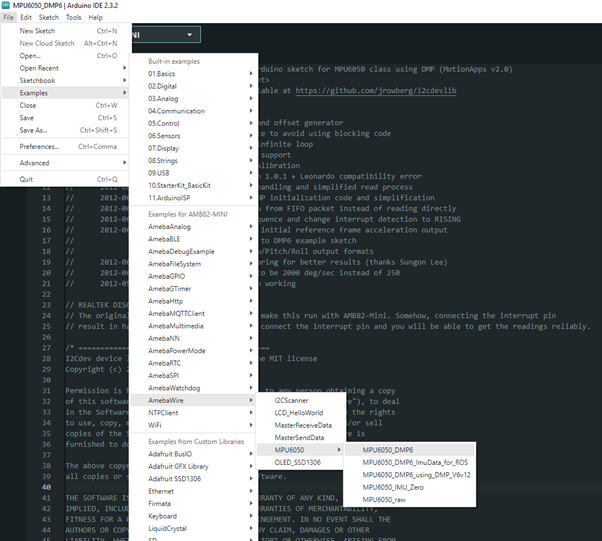Image resolution: width=602 pixels, height=541 pixels.
Task: Click Tools in the menu bar
Action: (74, 17)
